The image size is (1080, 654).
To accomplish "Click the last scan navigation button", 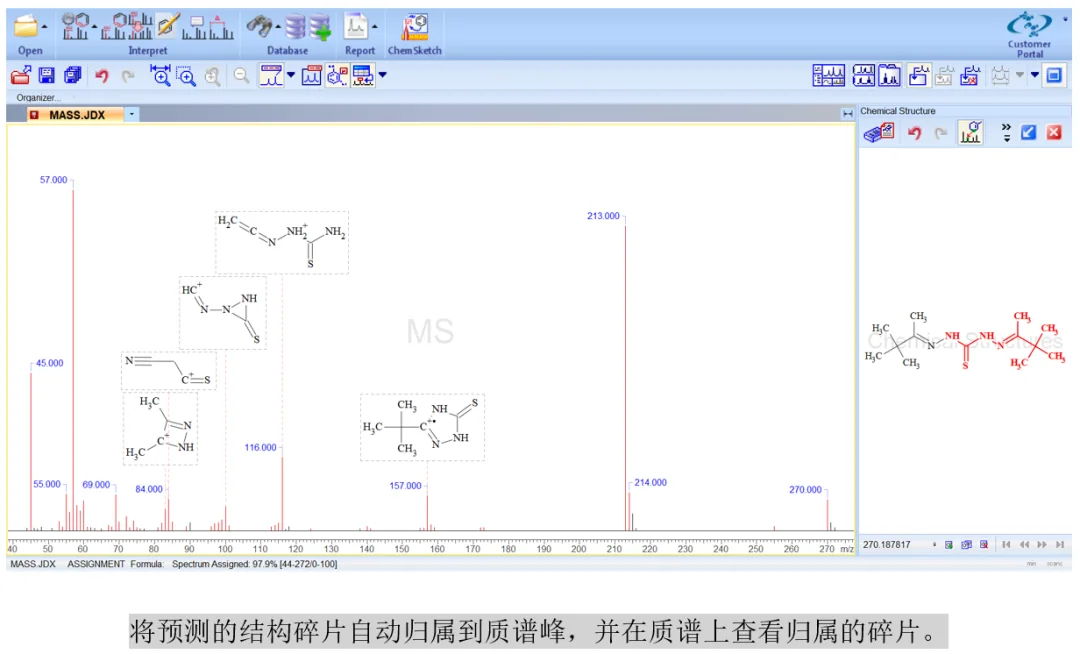I will point(1060,545).
